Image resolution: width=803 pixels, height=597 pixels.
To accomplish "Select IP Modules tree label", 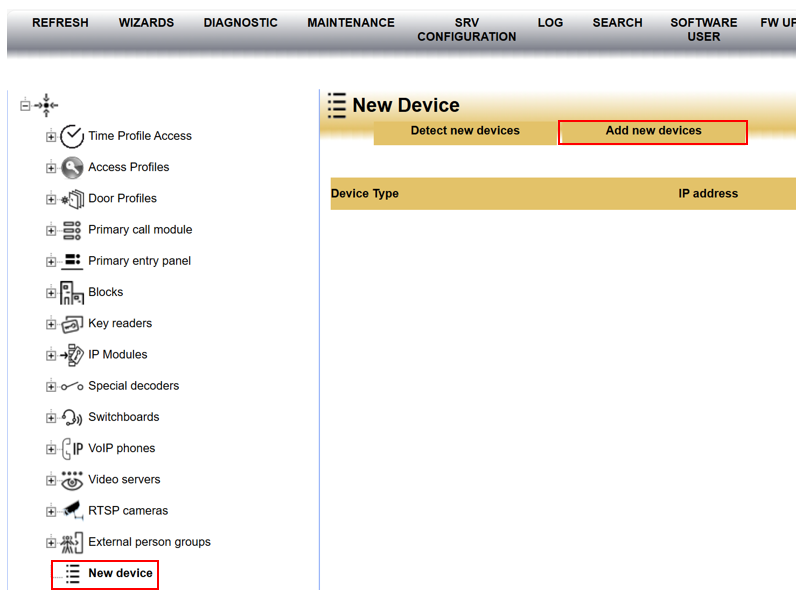I will (x=118, y=354).
